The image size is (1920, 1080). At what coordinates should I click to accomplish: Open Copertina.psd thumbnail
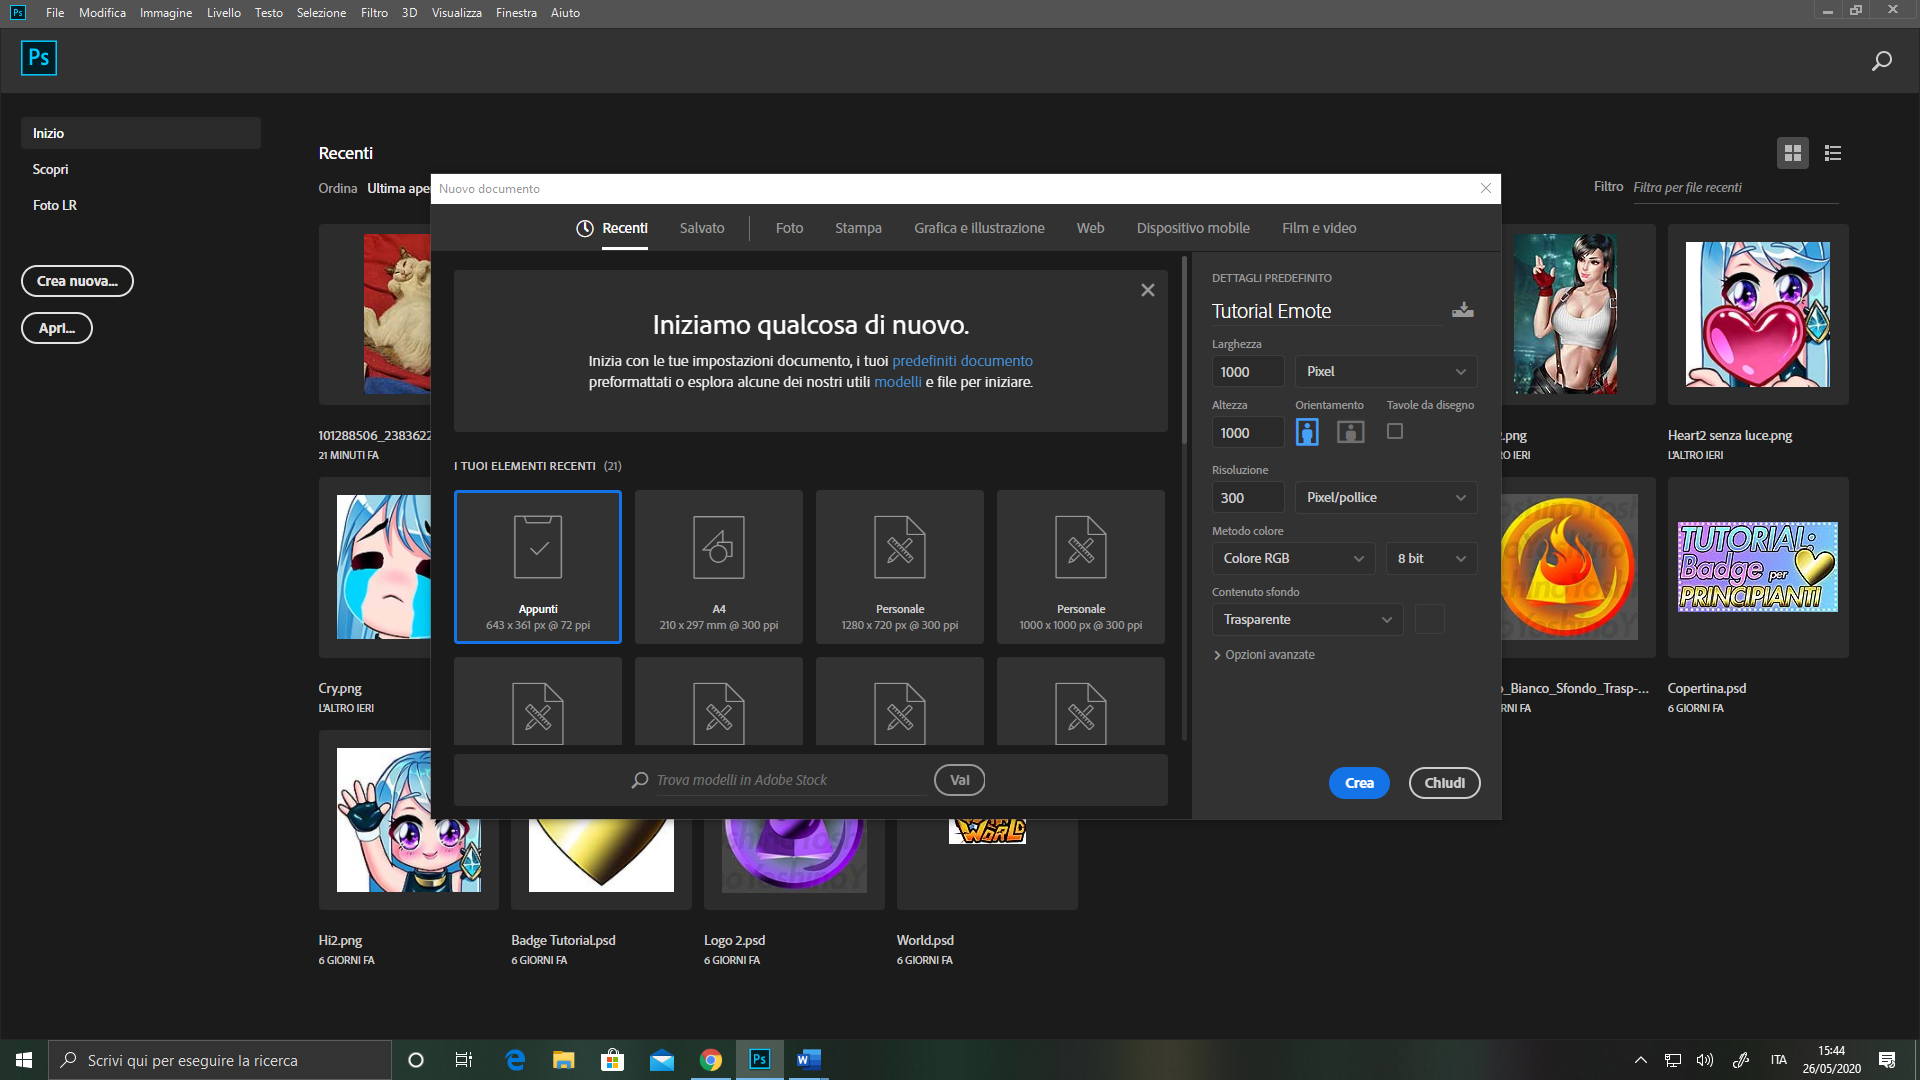coord(1757,567)
